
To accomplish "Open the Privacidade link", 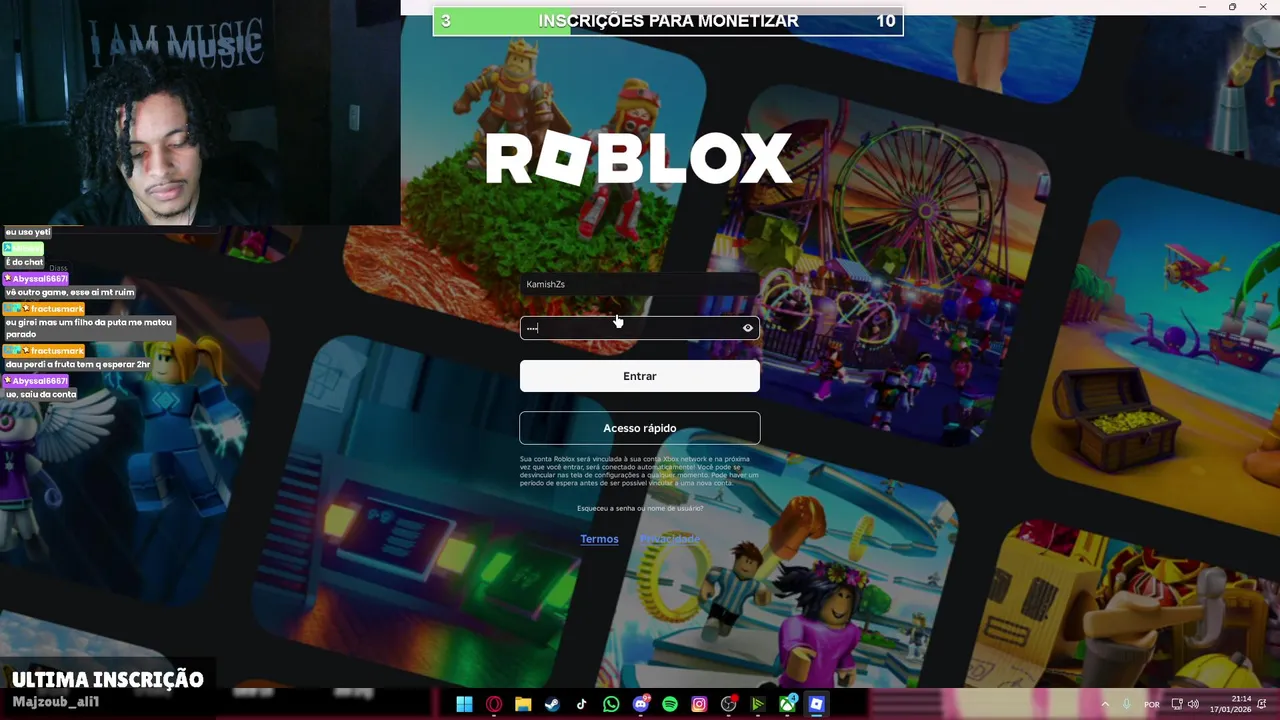I will (669, 539).
